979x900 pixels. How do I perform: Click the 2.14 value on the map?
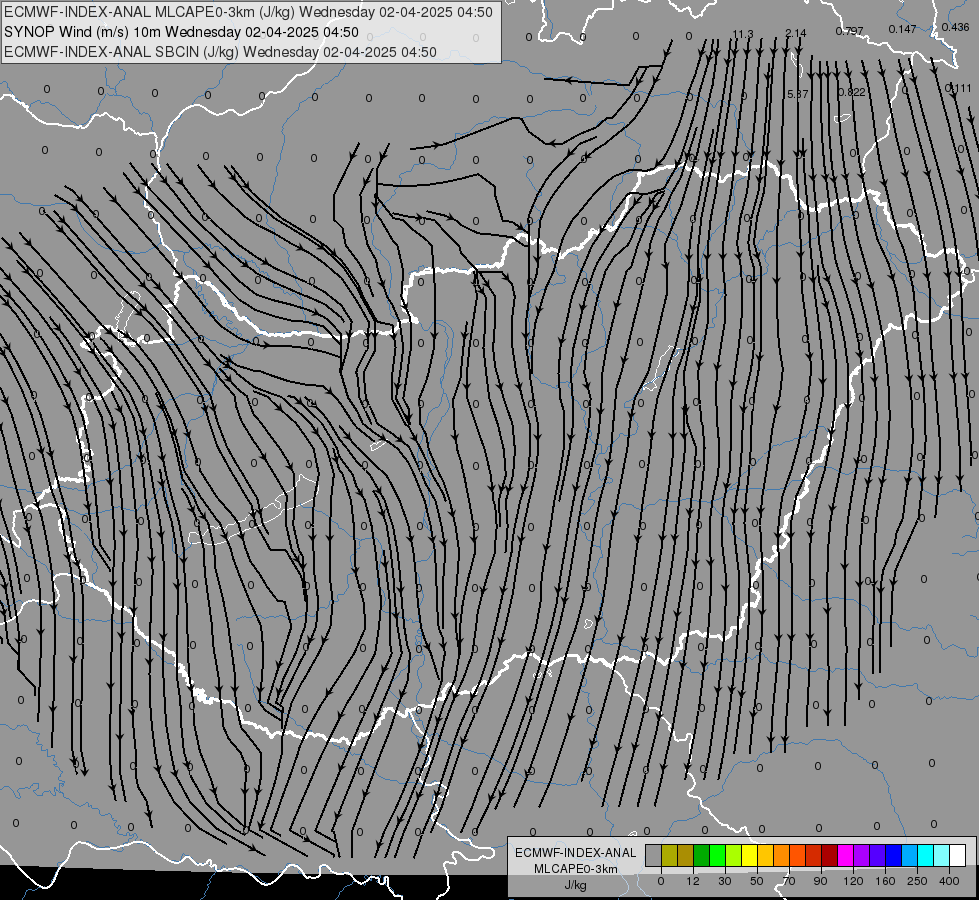pyautogui.click(x=796, y=33)
